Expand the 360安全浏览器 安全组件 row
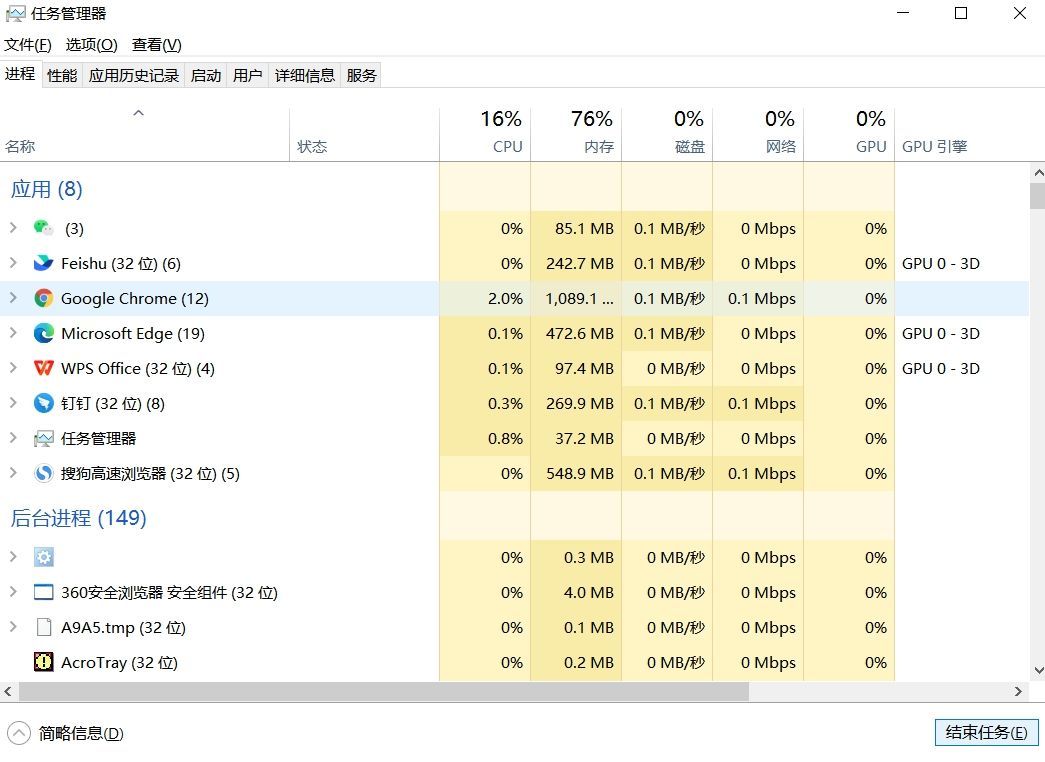The width and height of the screenshot is (1045, 762). click(x=13, y=592)
